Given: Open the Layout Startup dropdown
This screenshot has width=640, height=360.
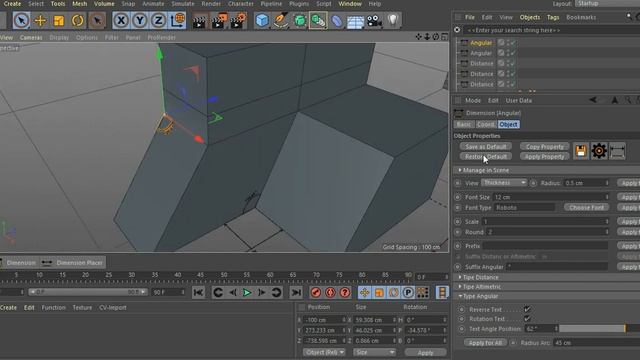Looking at the screenshot, I should pos(607,3).
